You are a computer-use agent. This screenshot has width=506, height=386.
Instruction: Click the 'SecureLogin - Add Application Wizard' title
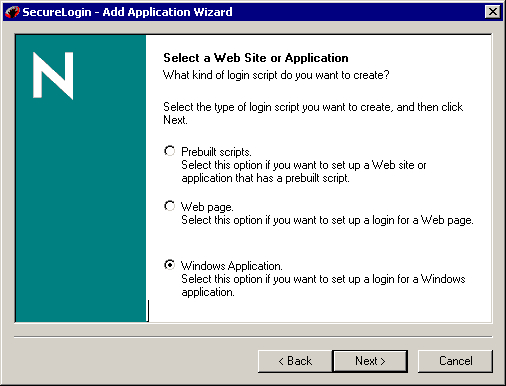click(x=127, y=12)
